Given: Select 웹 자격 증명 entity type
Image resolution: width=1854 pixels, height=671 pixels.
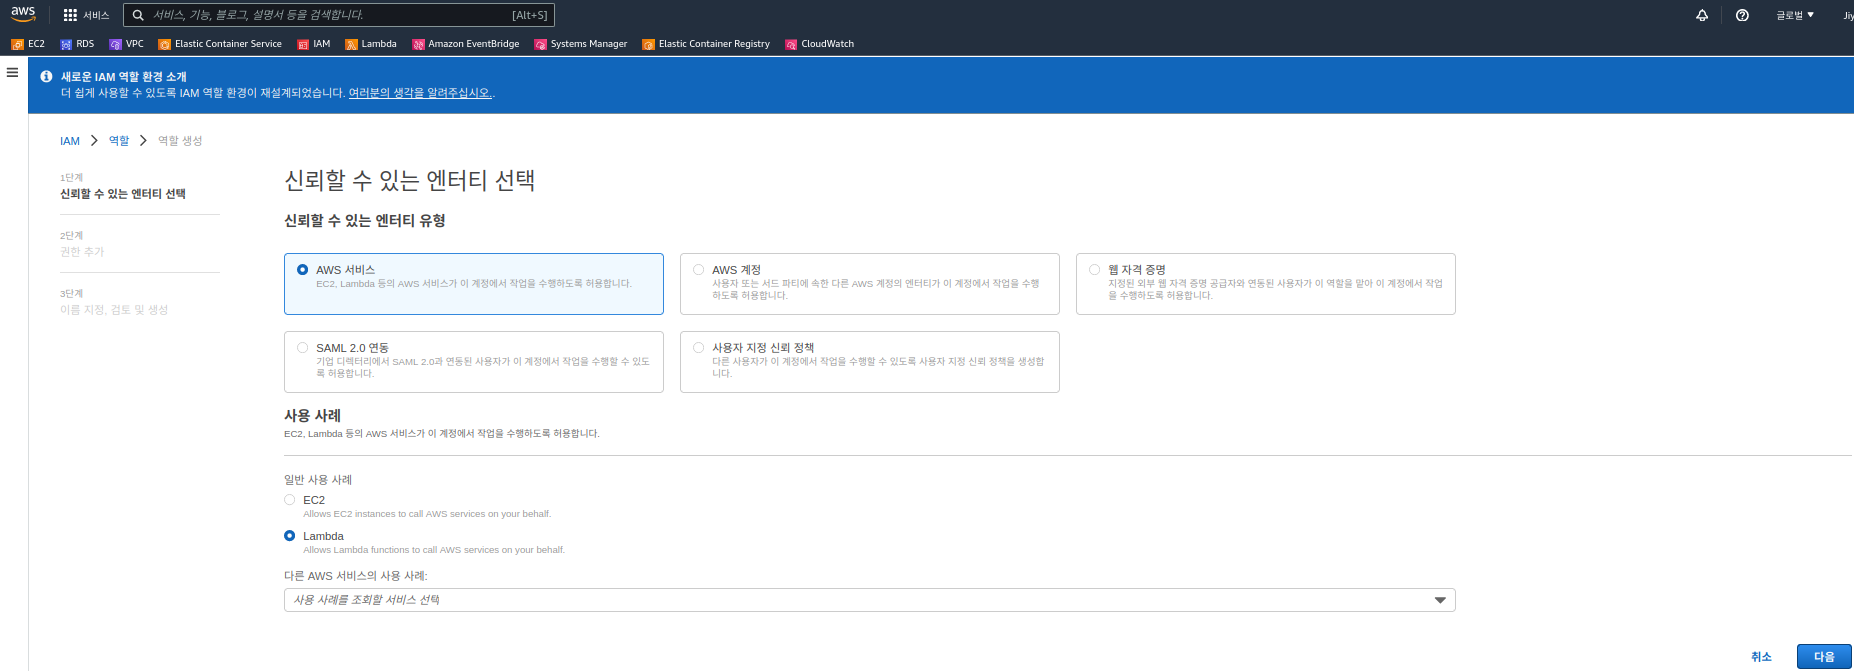Looking at the screenshot, I should [x=1266, y=284].
